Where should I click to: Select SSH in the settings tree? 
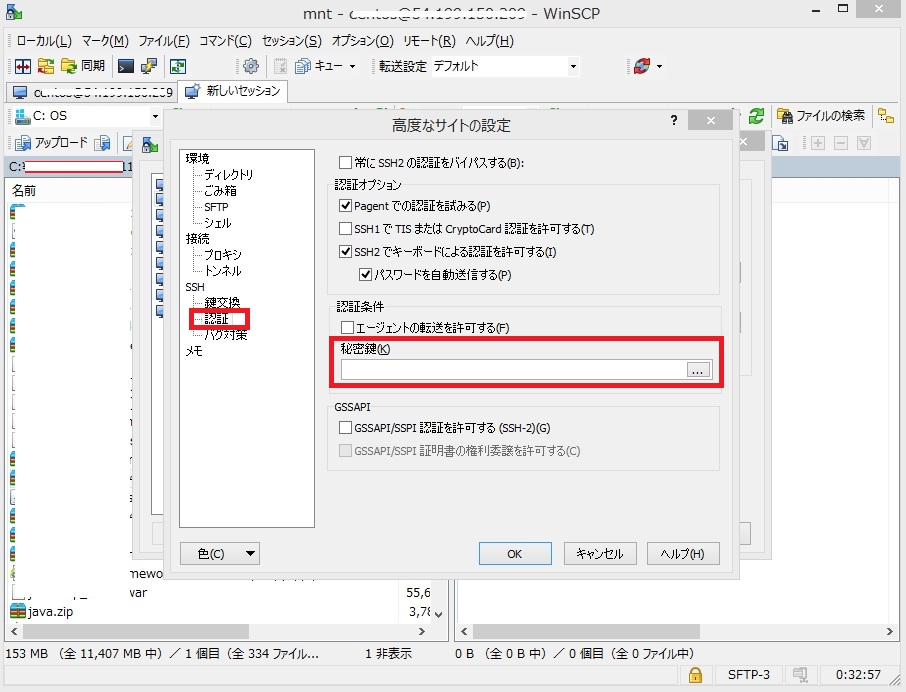[195, 287]
